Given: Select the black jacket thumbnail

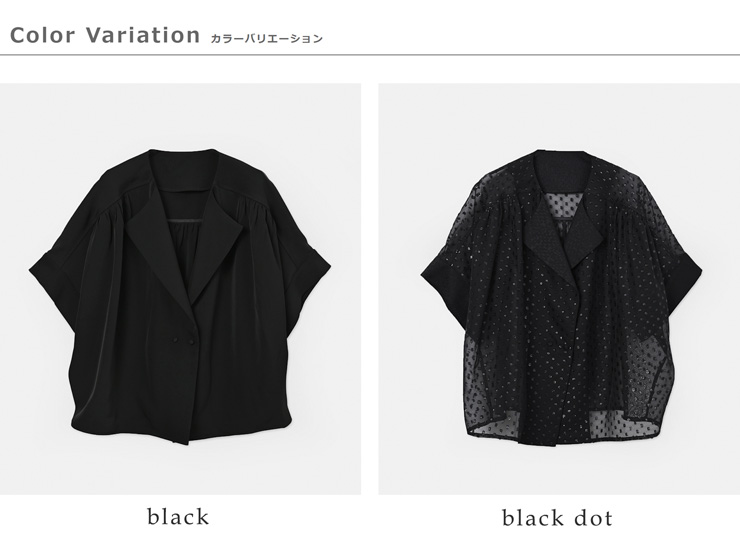Looking at the screenshot, I should tap(180, 289).
